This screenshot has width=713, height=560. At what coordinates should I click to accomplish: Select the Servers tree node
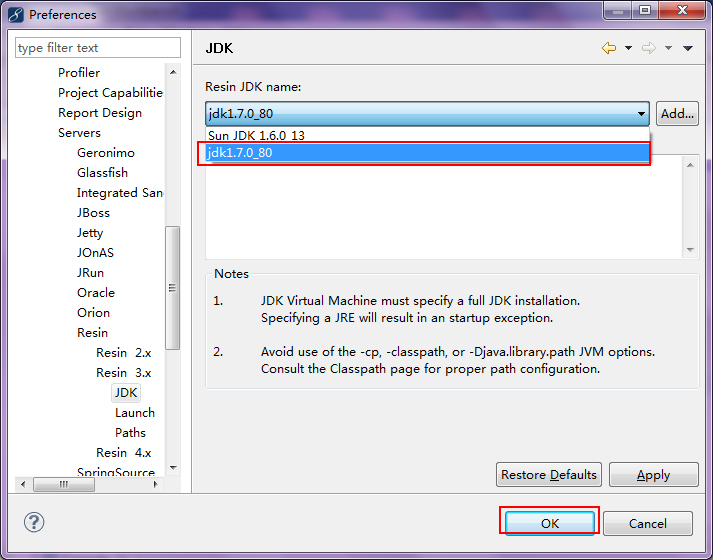click(79, 133)
